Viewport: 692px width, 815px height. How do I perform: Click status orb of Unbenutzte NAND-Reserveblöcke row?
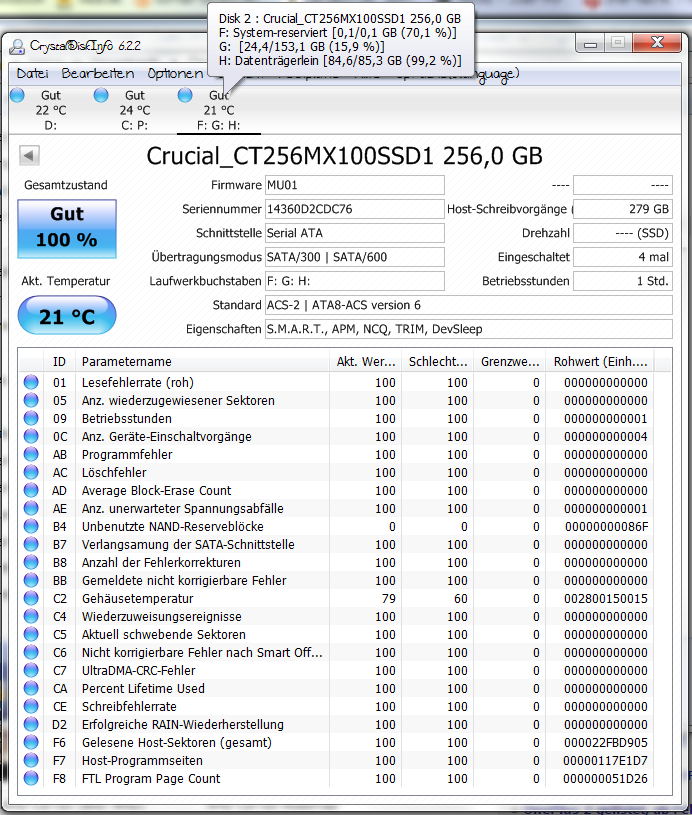tap(31, 527)
